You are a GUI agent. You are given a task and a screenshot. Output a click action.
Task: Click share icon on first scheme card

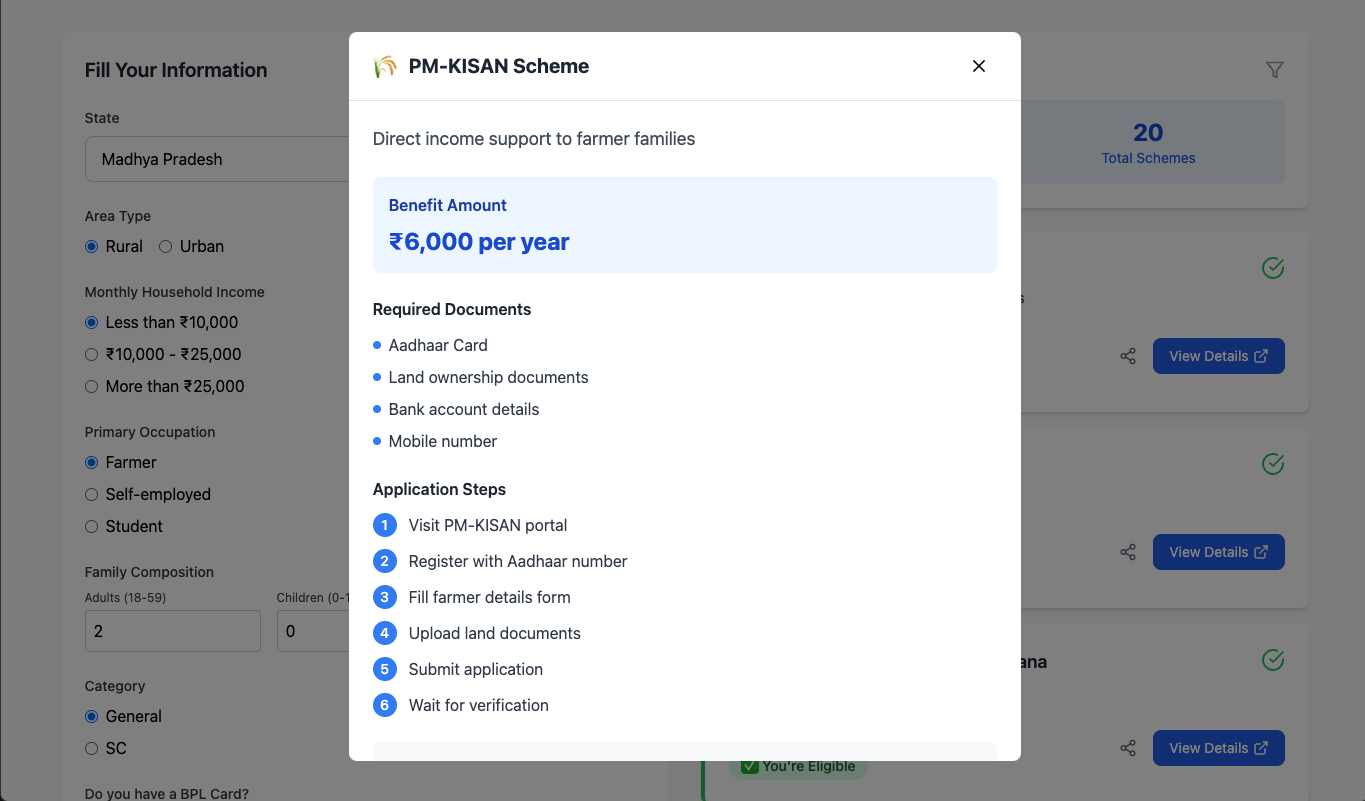1128,356
